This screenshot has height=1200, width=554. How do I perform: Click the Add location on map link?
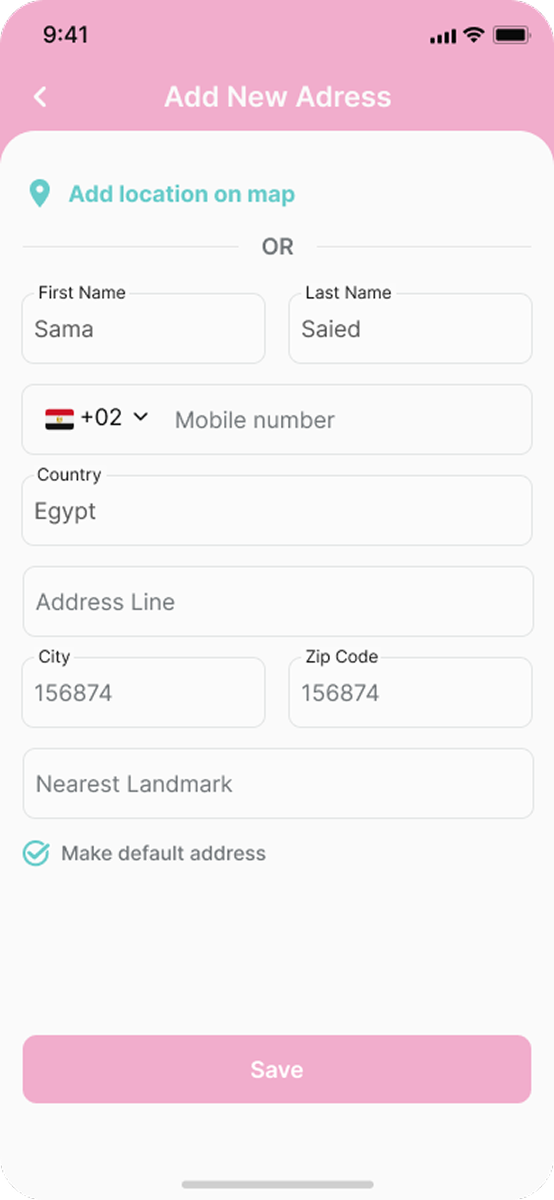[x=181, y=194]
